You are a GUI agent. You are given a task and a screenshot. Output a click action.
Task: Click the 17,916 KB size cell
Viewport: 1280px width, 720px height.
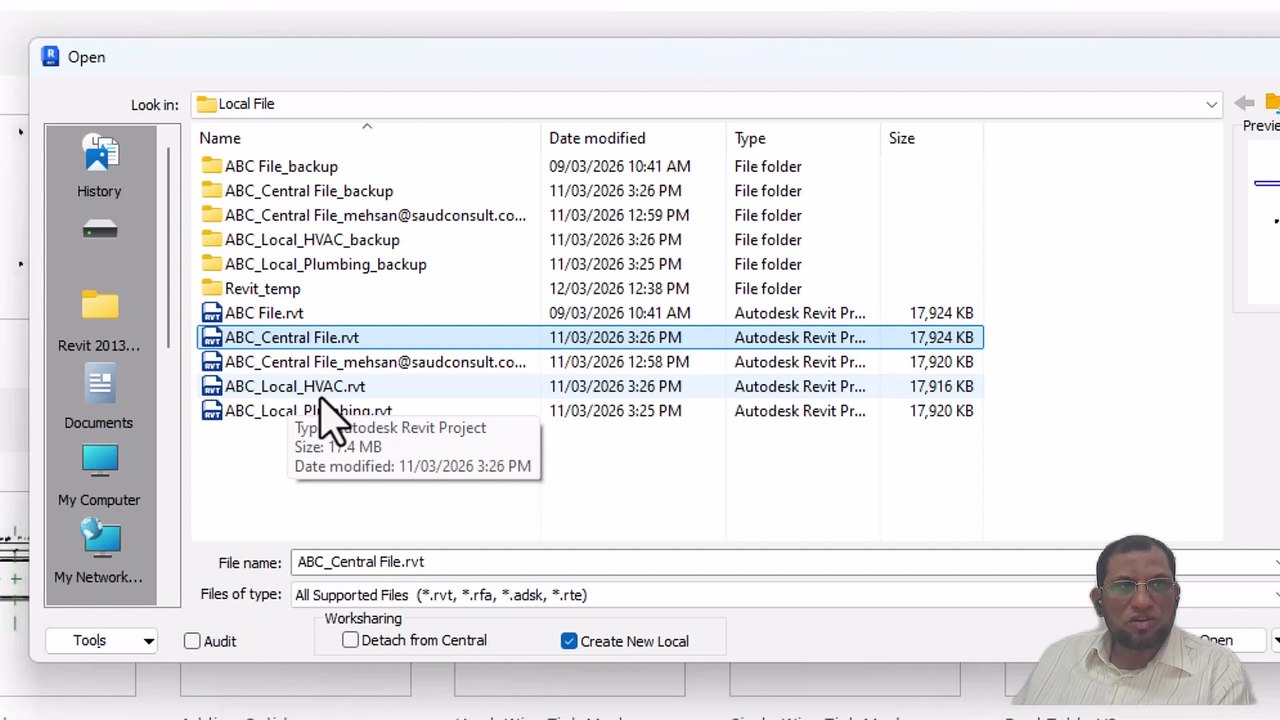tap(941, 386)
